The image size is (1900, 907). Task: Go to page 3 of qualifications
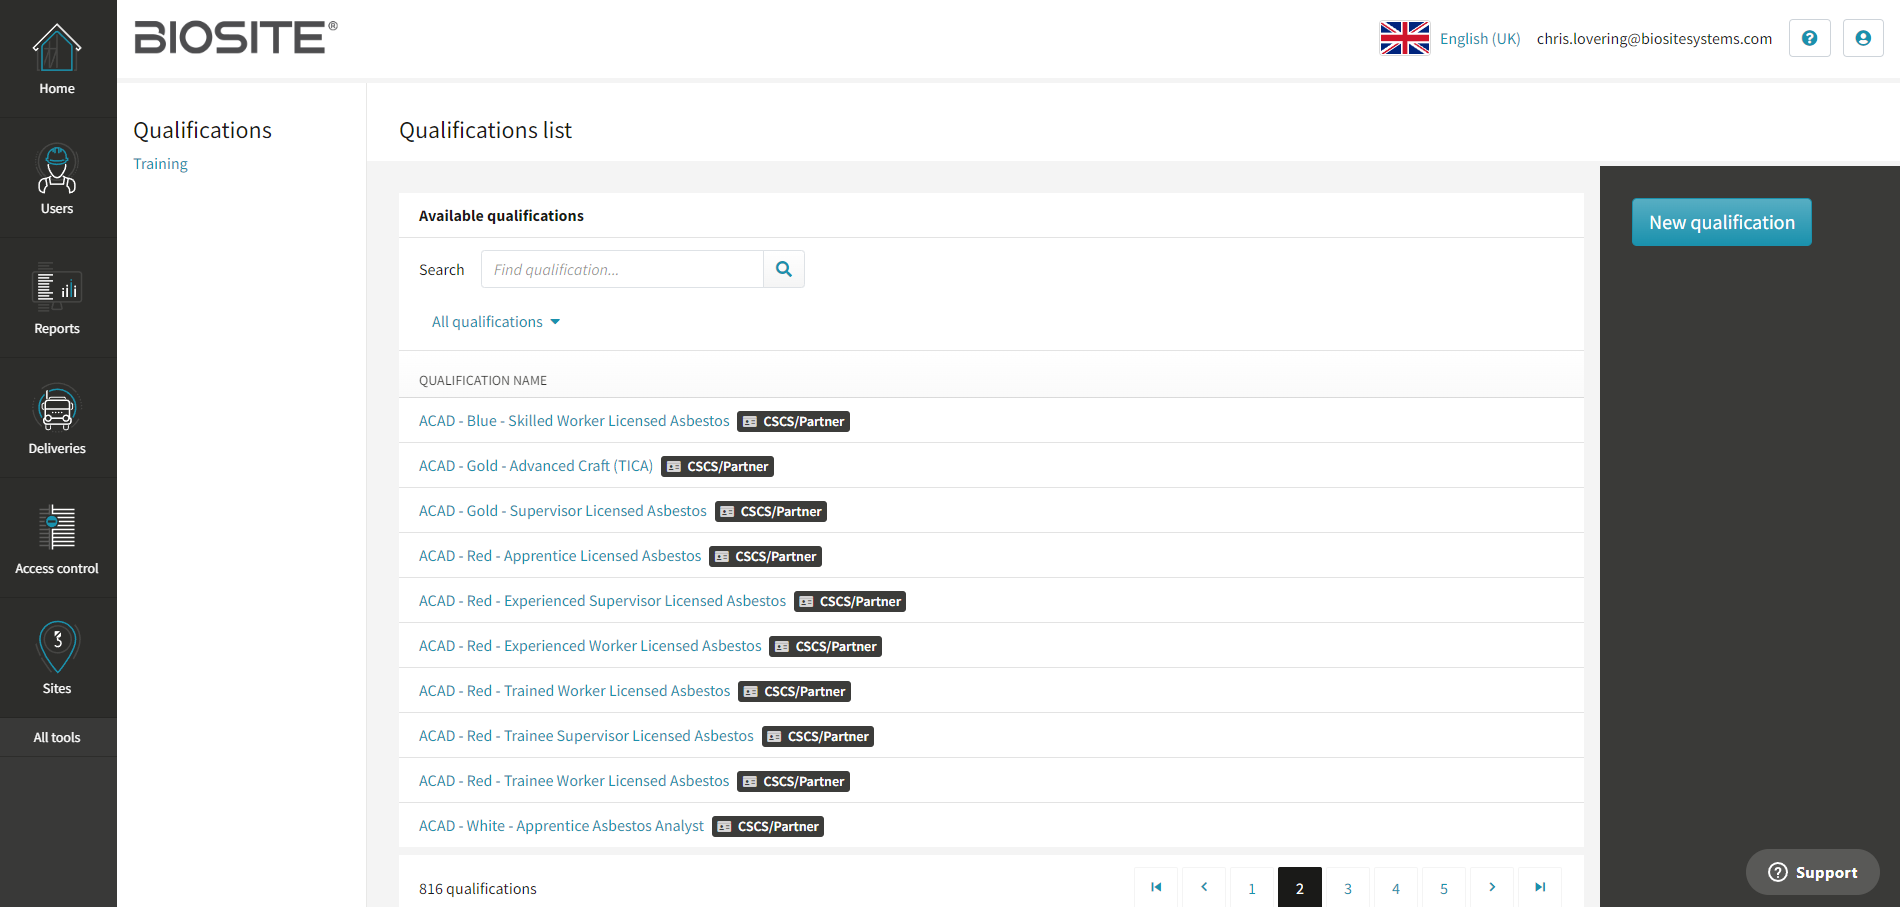pyautogui.click(x=1348, y=887)
